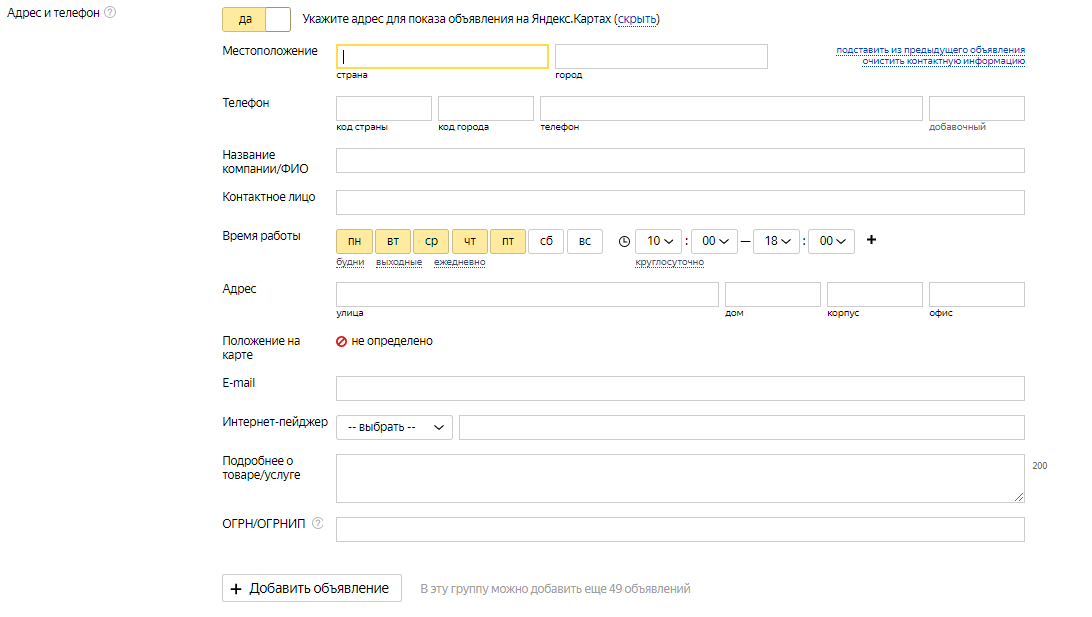Screen dimensions: 1092x617
Task: Click 'очистить контактную информацию' link
Action: [943, 61]
